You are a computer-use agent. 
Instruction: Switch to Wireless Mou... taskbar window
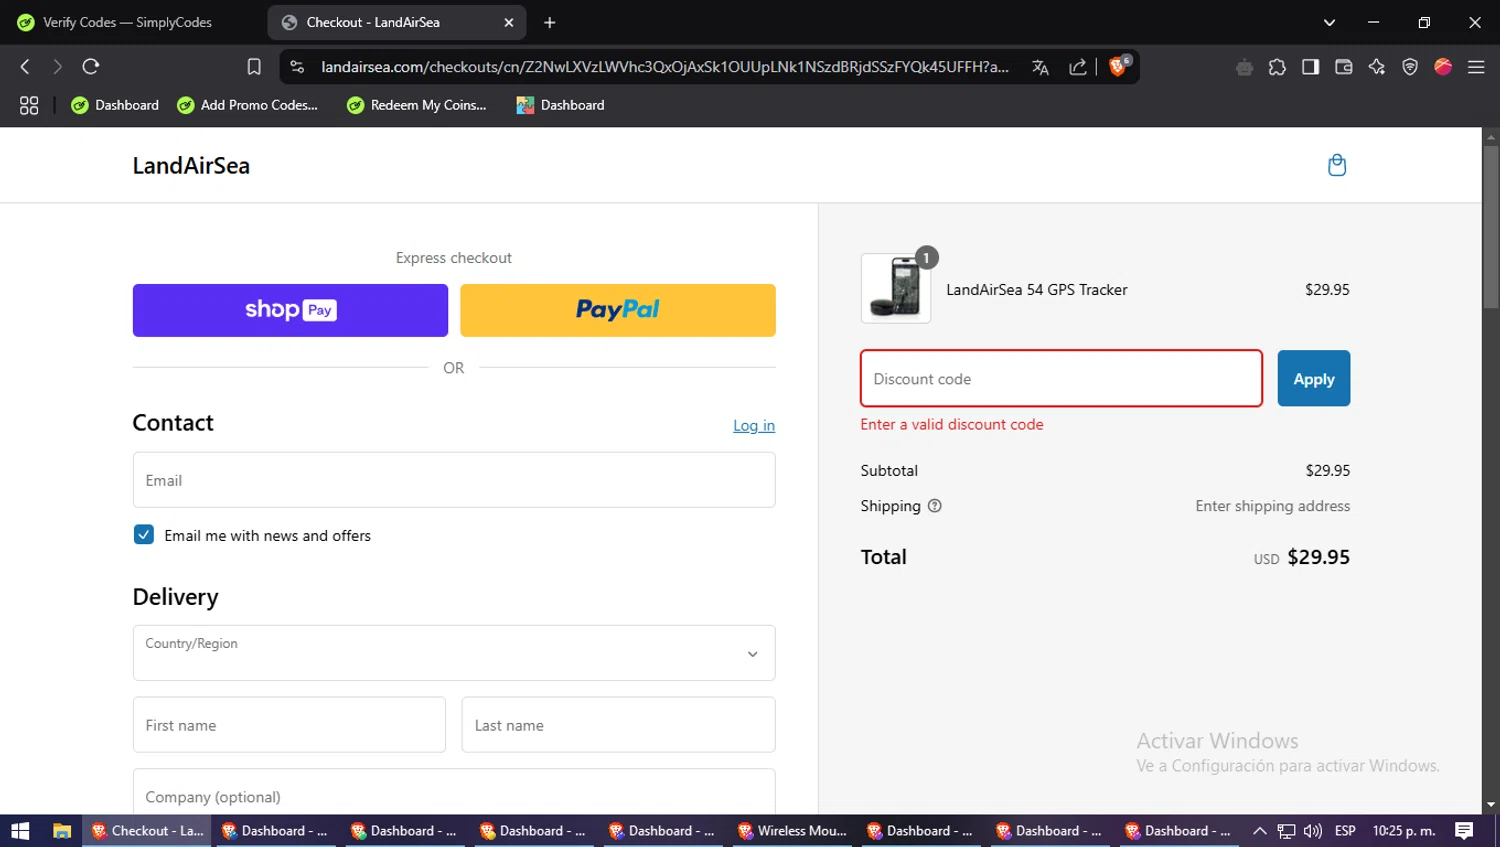pos(792,831)
